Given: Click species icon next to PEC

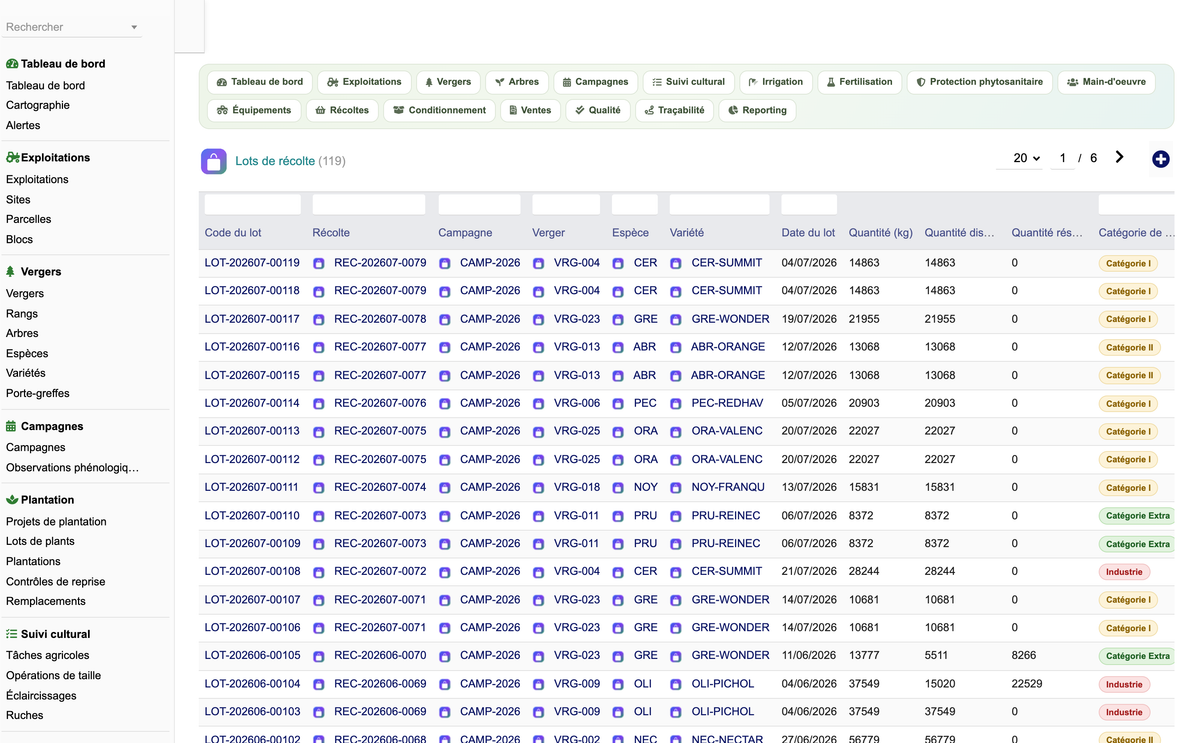Looking at the screenshot, I should [618, 404].
